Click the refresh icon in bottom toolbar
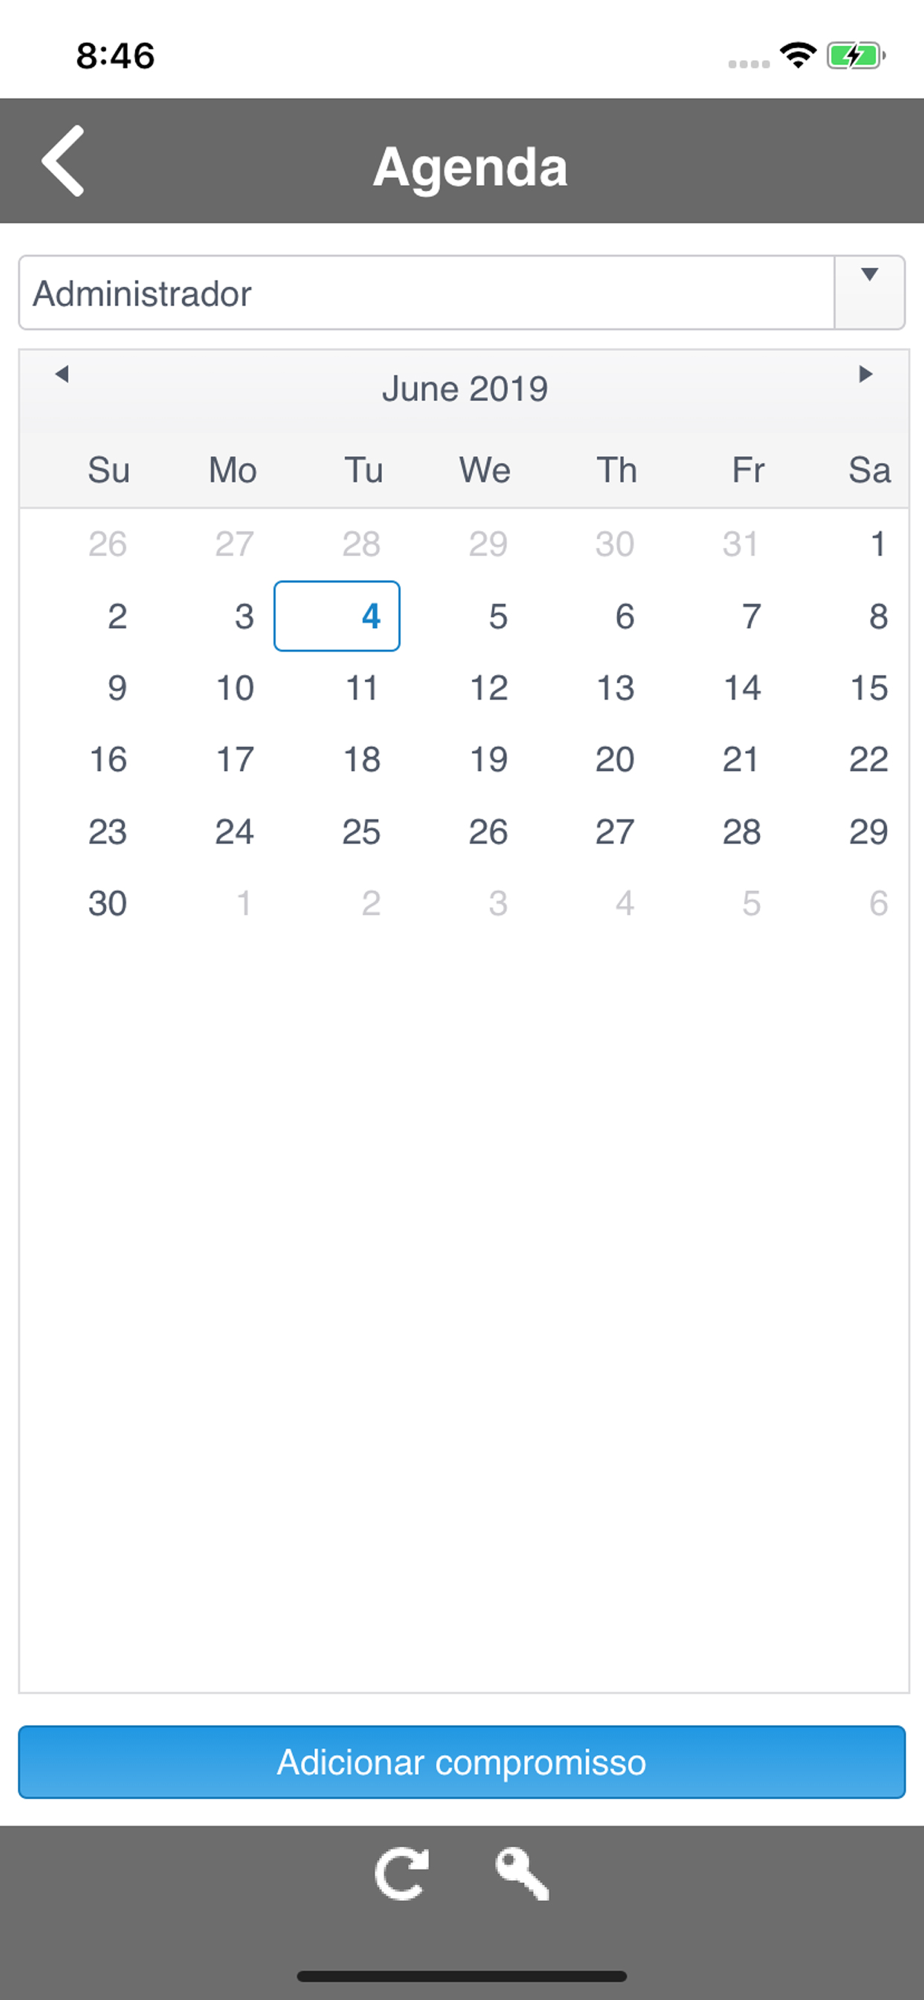This screenshot has height=2000, width=924. (402, 1873)
